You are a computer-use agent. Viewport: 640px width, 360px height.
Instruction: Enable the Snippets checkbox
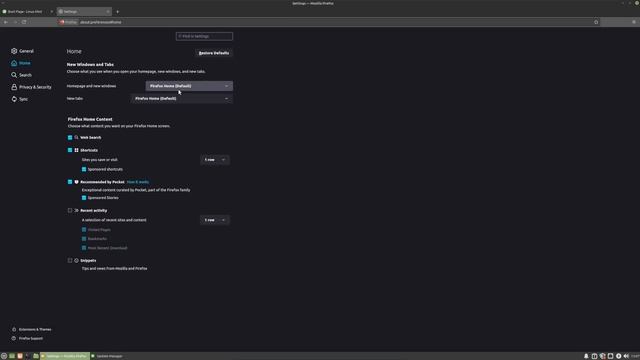pyautogui.click(x=70, y=260)
